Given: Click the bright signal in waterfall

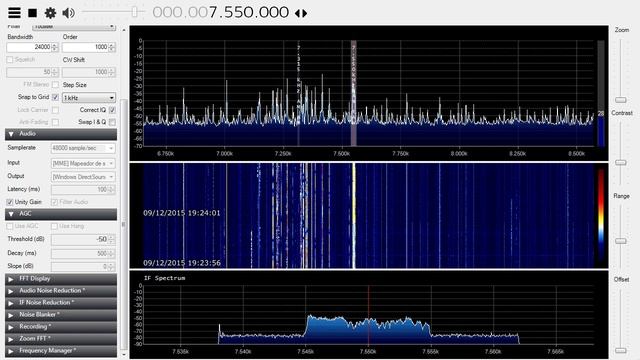Looking at the screenshot, I should coord(354,216).
